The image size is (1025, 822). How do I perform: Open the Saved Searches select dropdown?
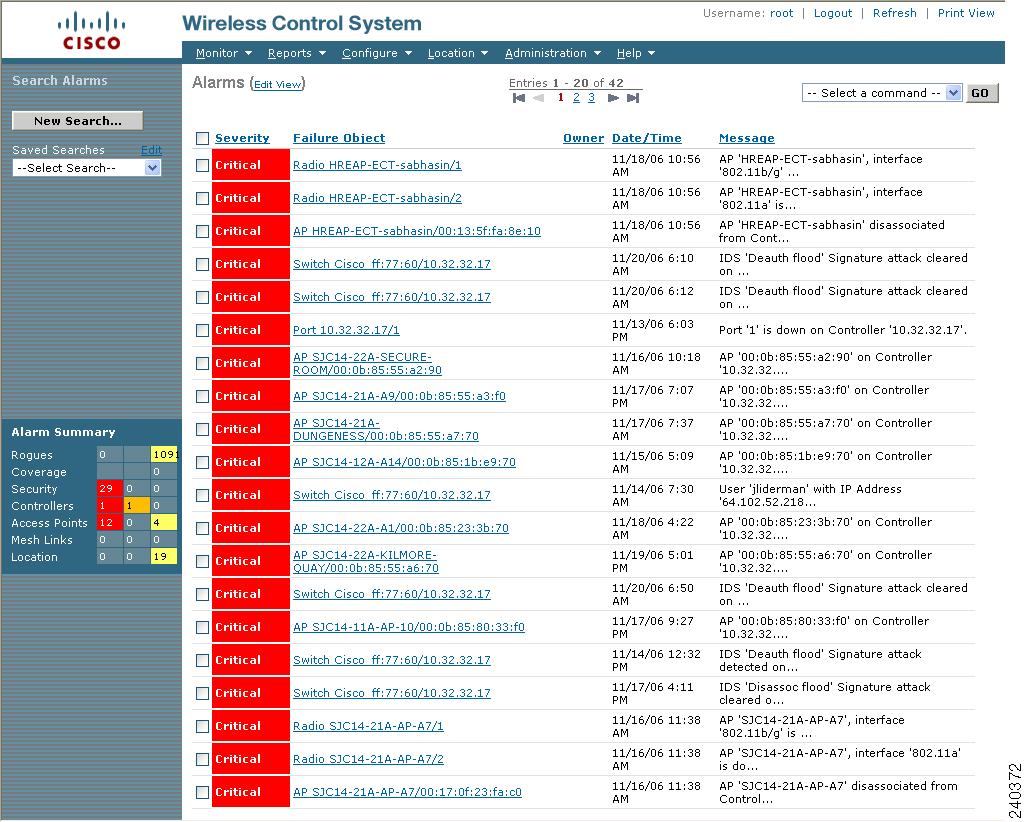pyautogui.click(x=86, y=168)
